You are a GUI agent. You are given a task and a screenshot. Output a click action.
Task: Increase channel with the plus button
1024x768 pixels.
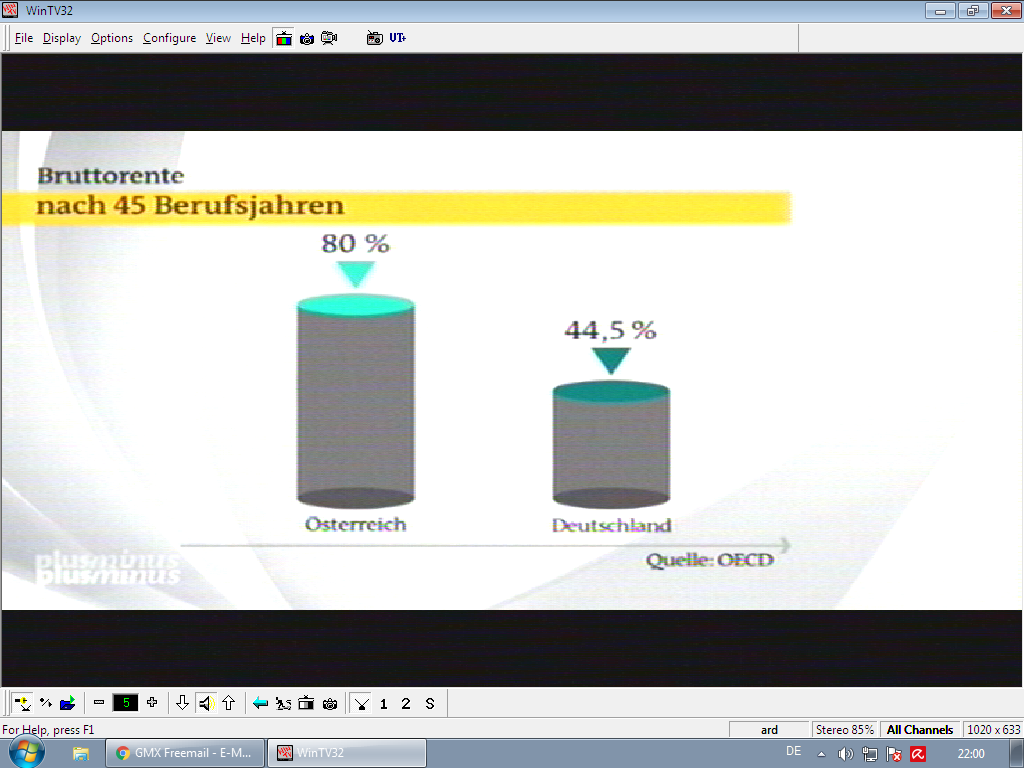tap(152, 703)
